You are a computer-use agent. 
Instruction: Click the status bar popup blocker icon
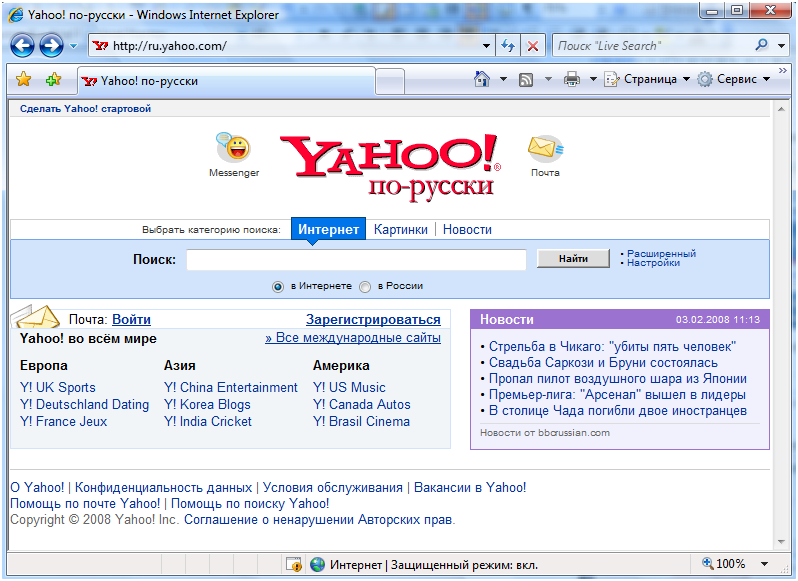[x=294, y=564]
